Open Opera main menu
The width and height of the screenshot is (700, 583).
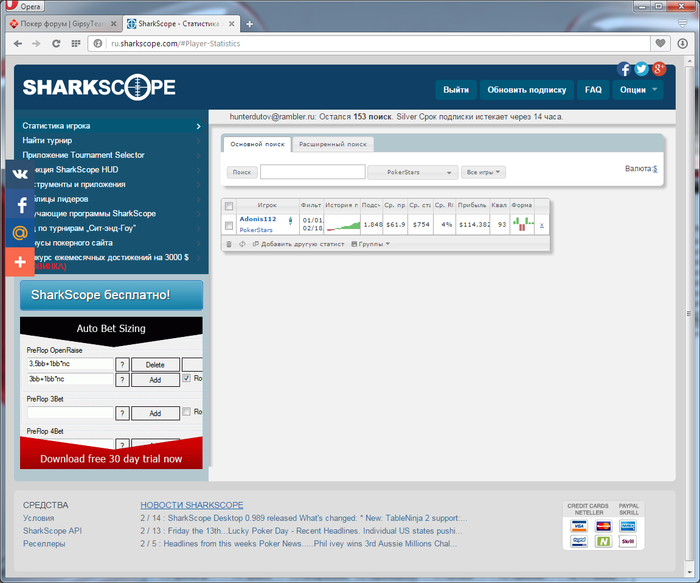[x=23, y=6]
